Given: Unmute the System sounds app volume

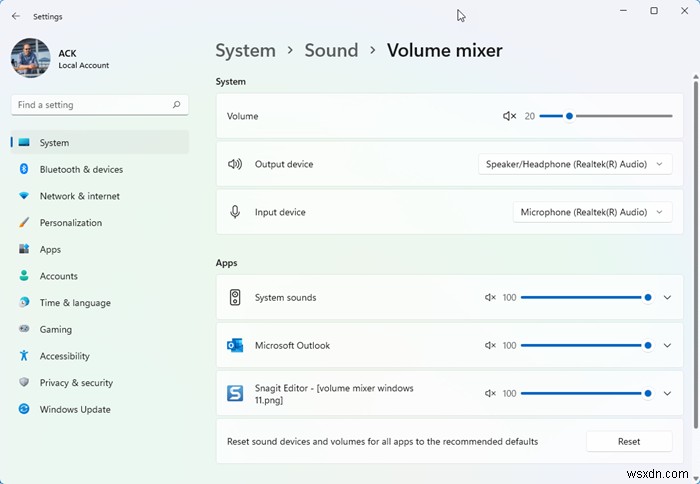Looking at the screenshot, I should (490, 297).
